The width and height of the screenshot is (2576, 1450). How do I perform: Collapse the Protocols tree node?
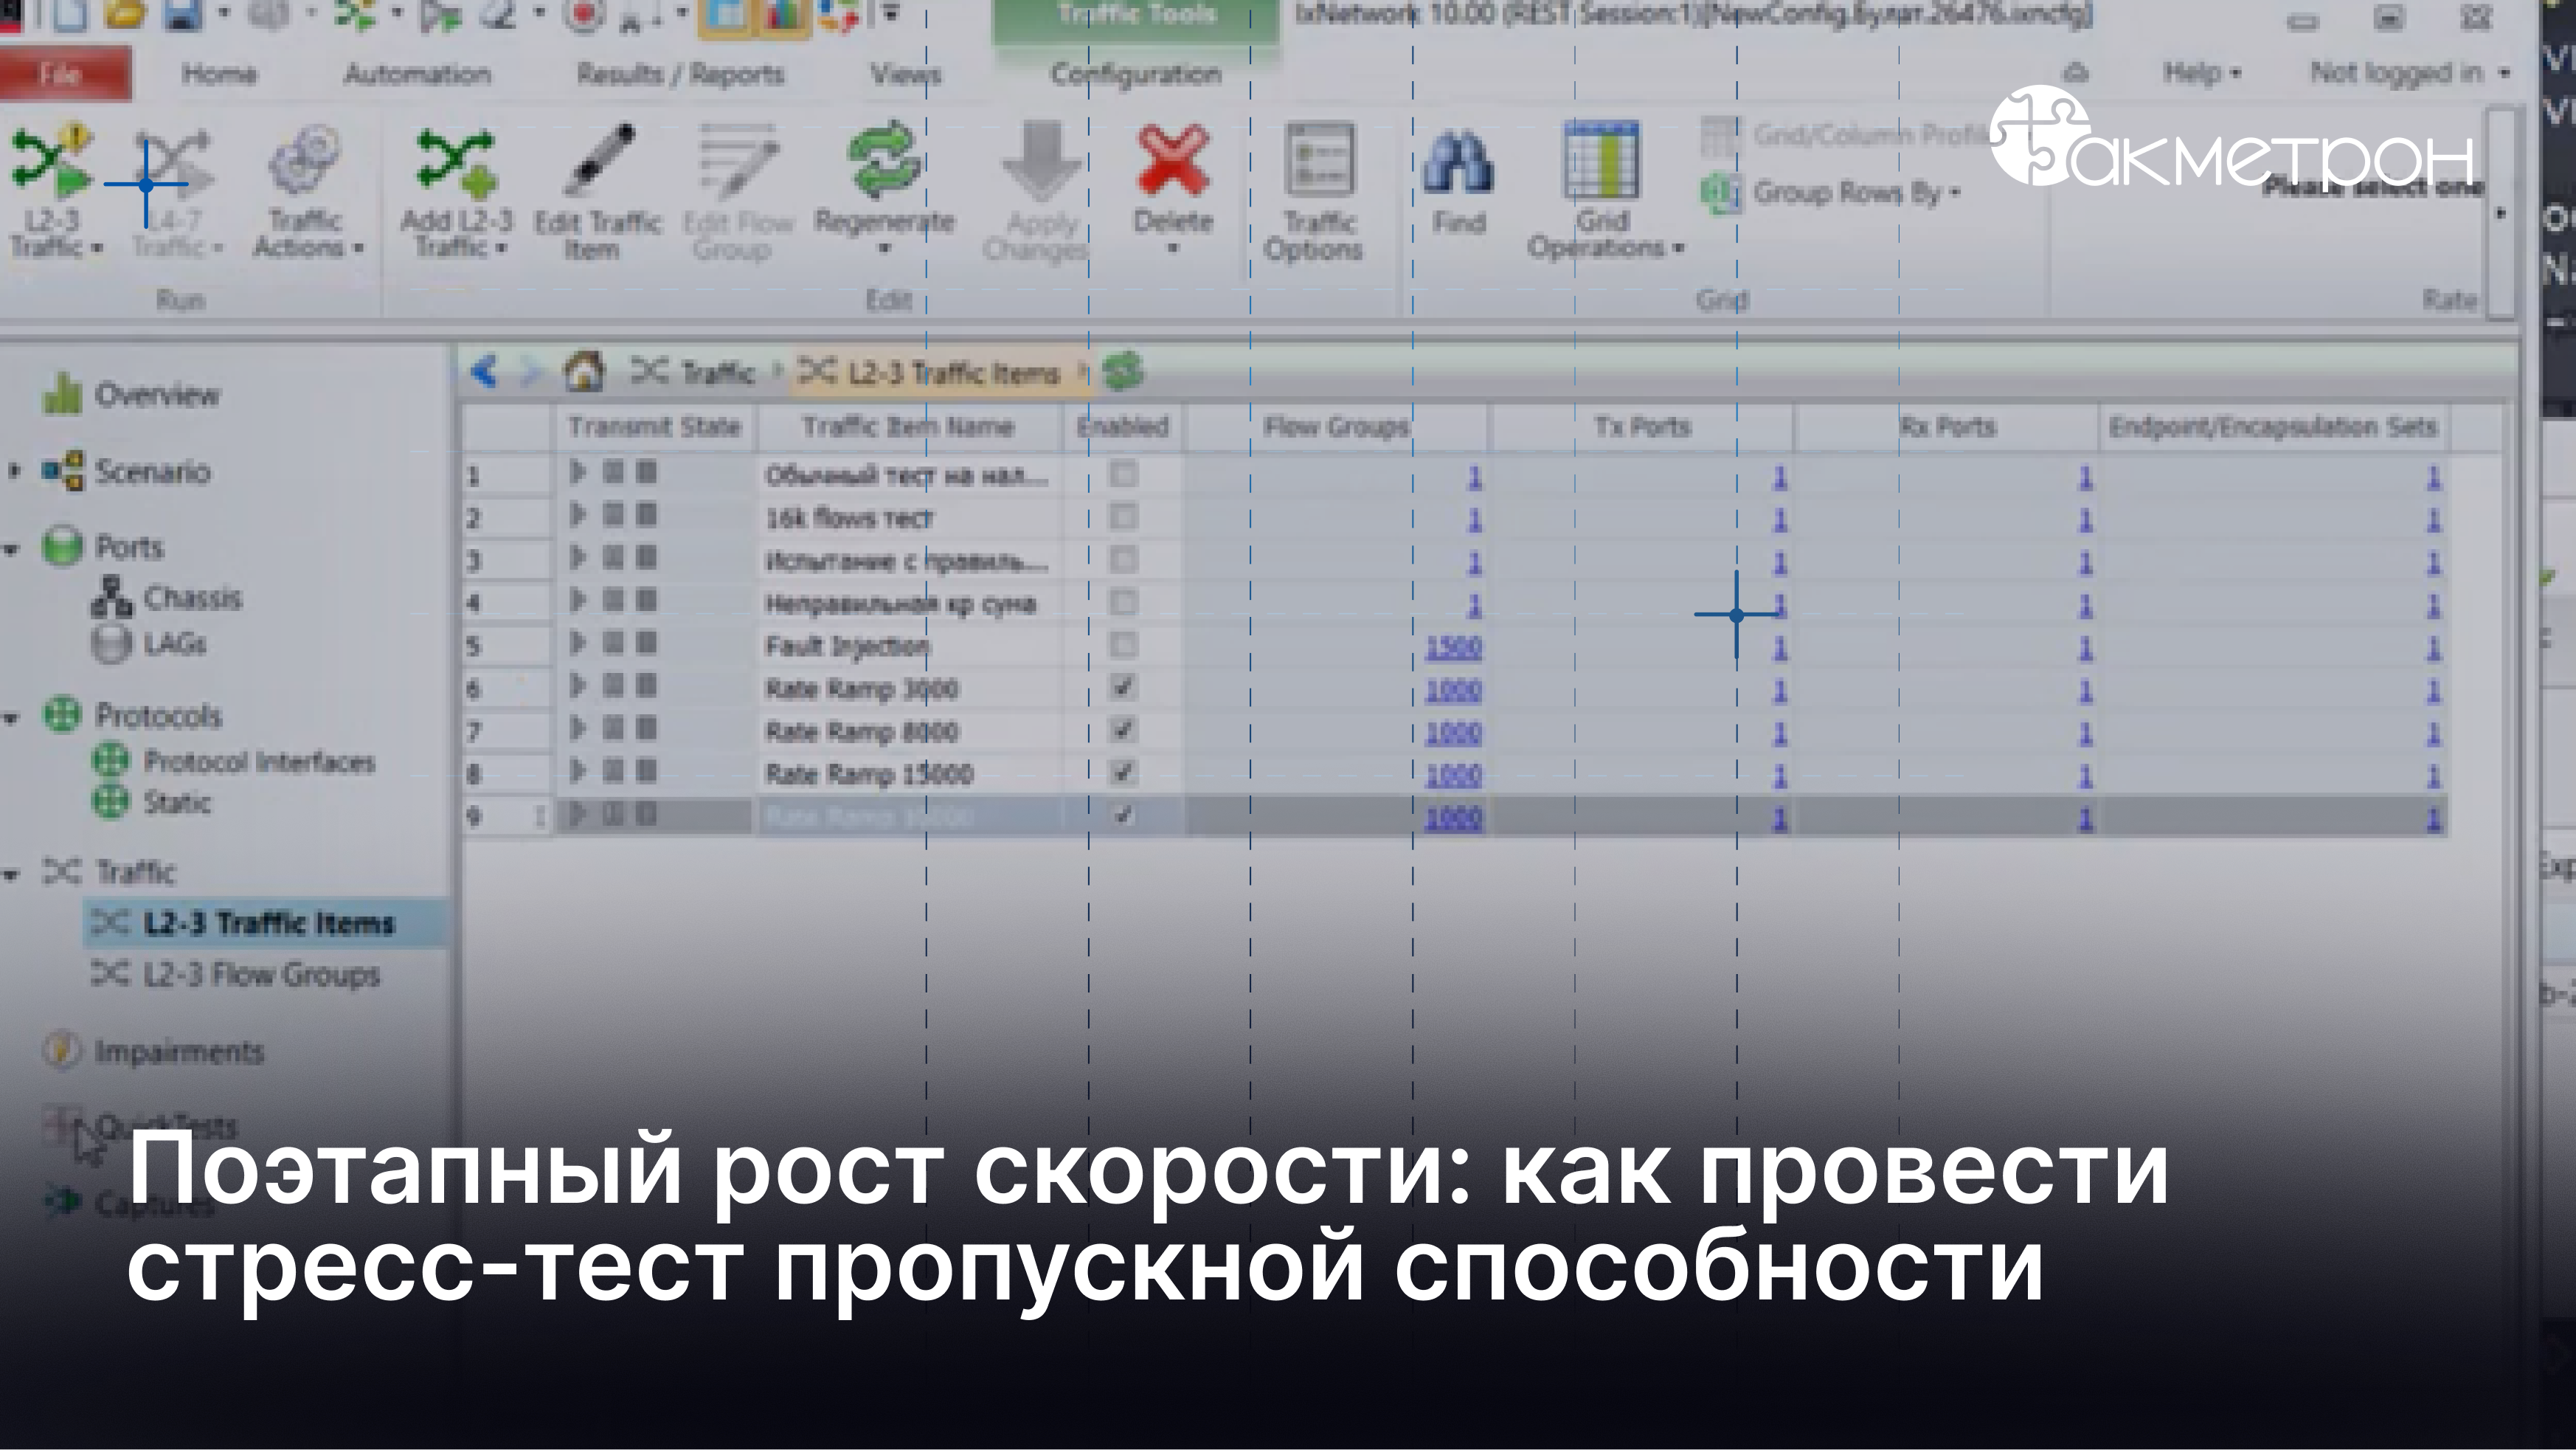[12, 717]
